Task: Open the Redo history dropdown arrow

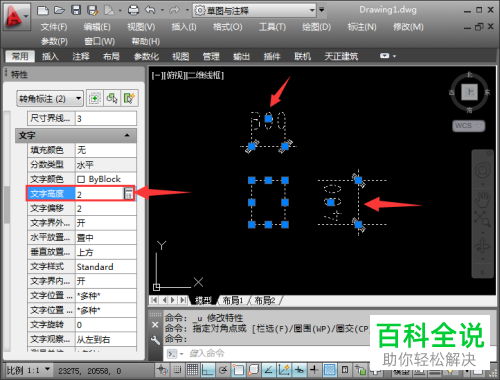Action: pyautogui.click(x=187, y=10)
